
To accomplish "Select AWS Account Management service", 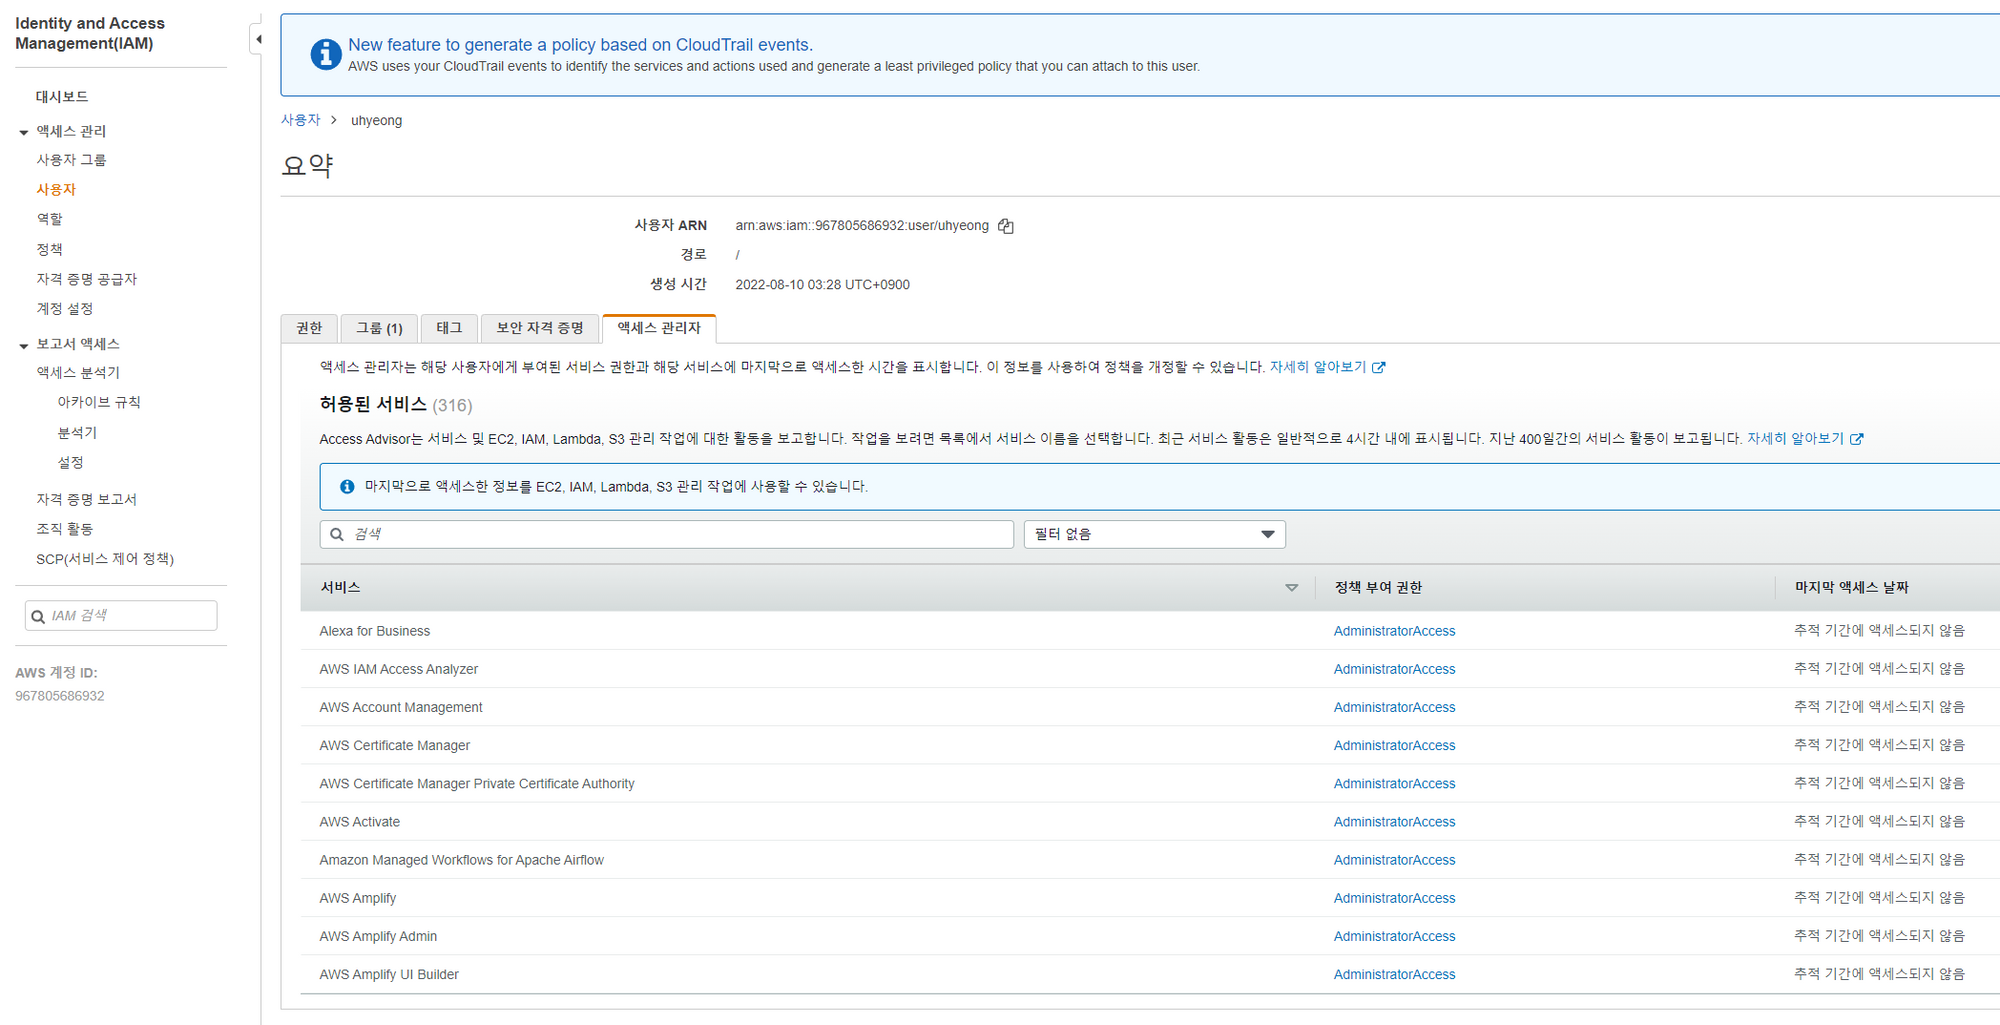I will (400, 707).
